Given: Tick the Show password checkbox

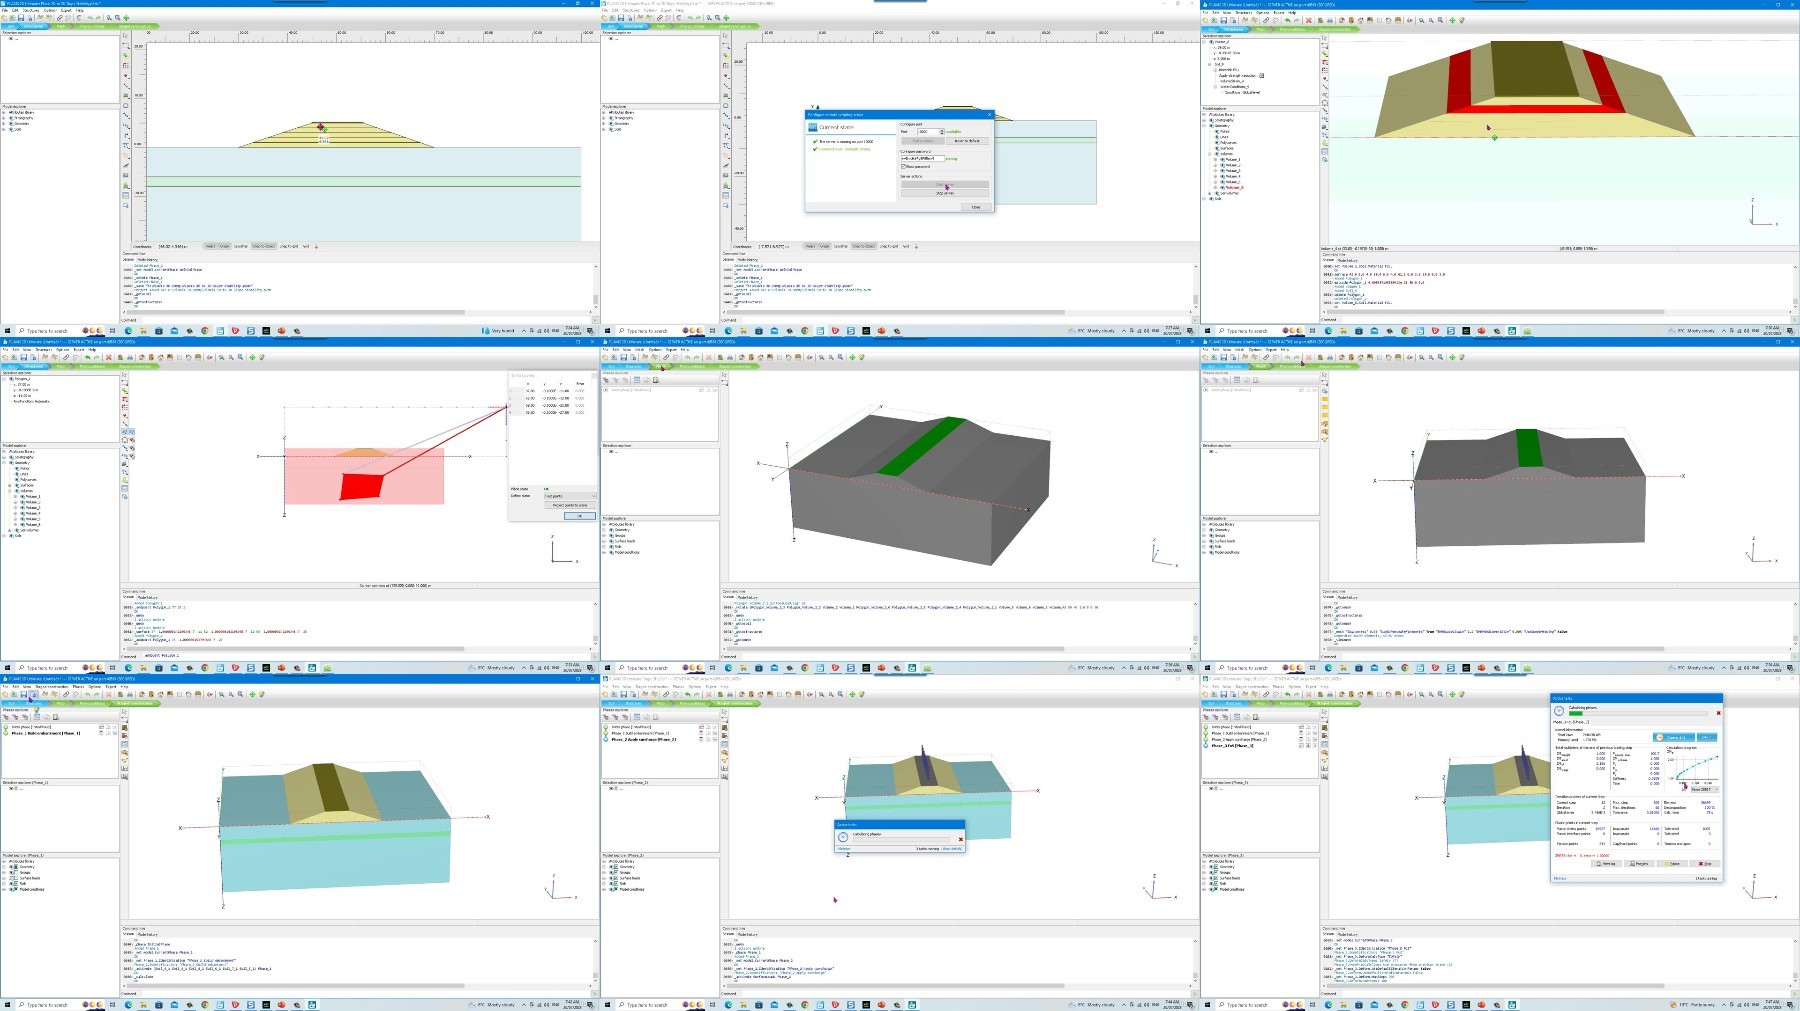Looking at the screenshot, I should (903, 166).
